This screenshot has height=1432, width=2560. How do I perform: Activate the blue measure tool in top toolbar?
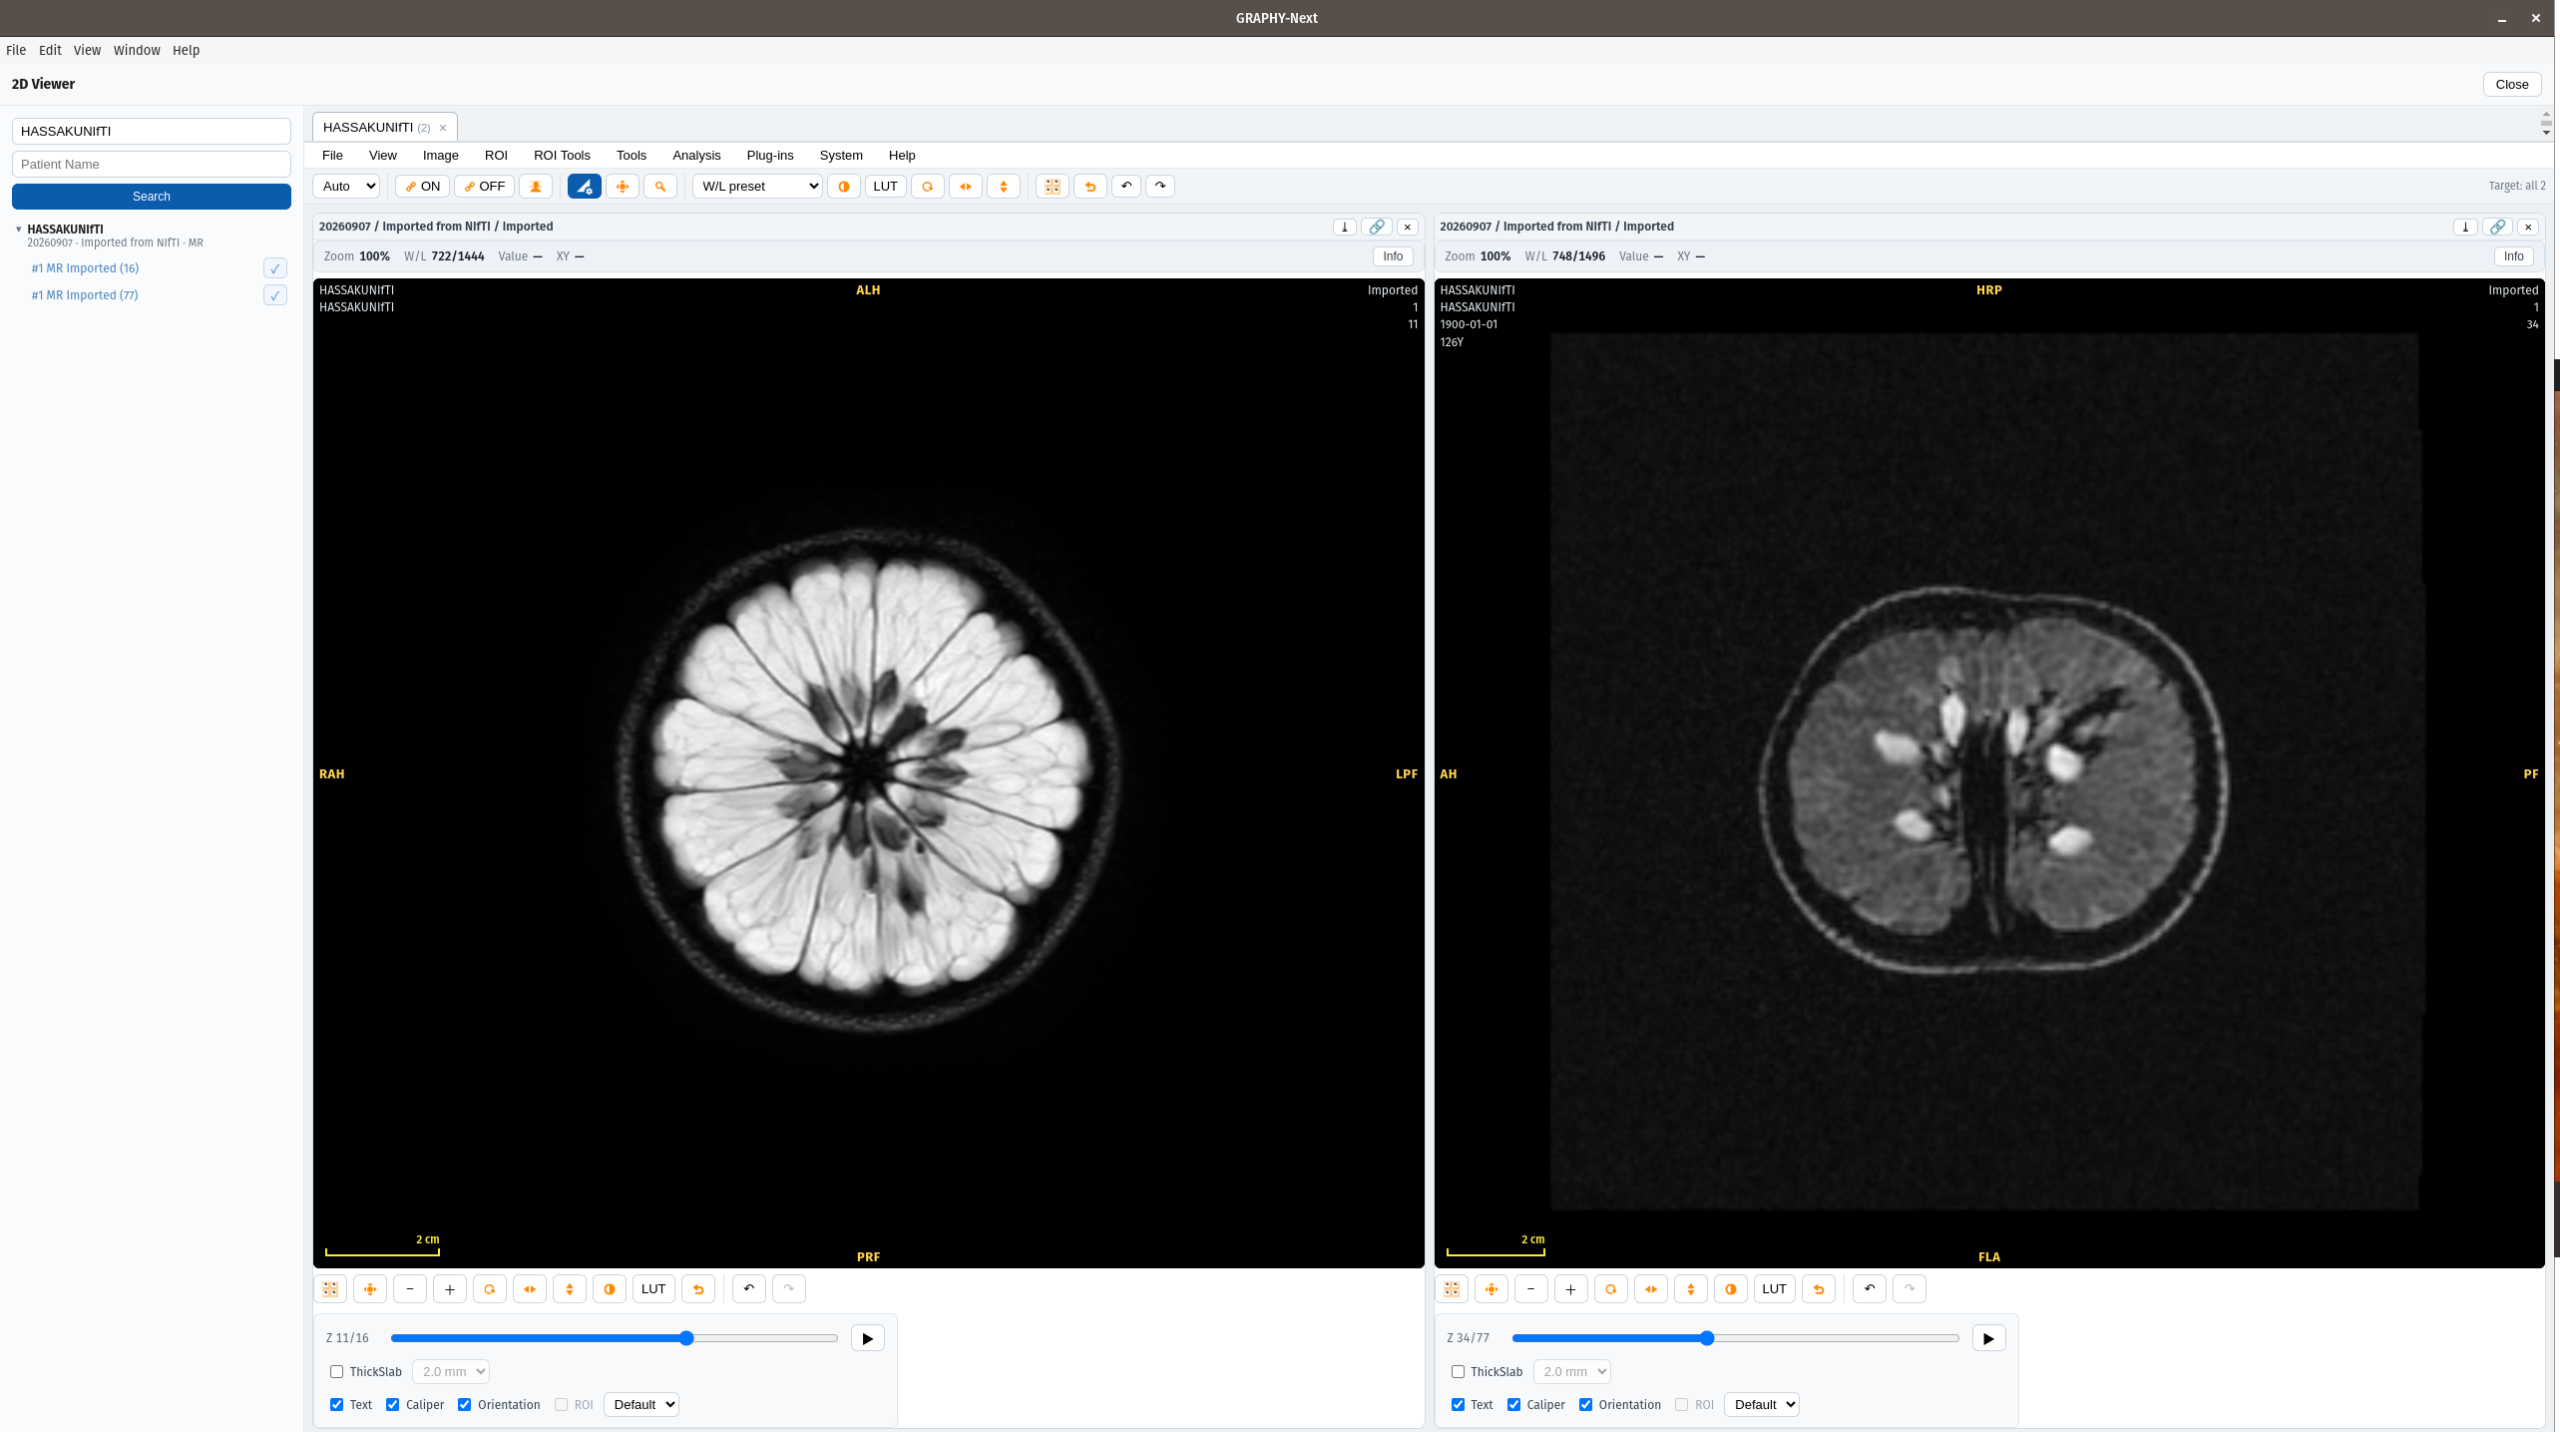584,186
